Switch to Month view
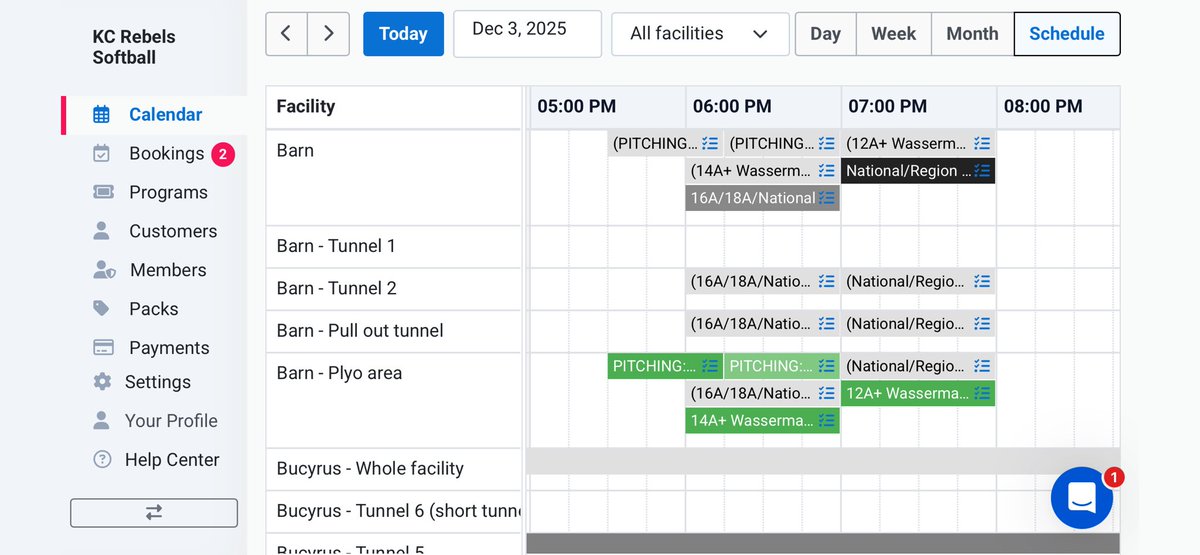The image size is (1200, 555). tap(972, 34)
